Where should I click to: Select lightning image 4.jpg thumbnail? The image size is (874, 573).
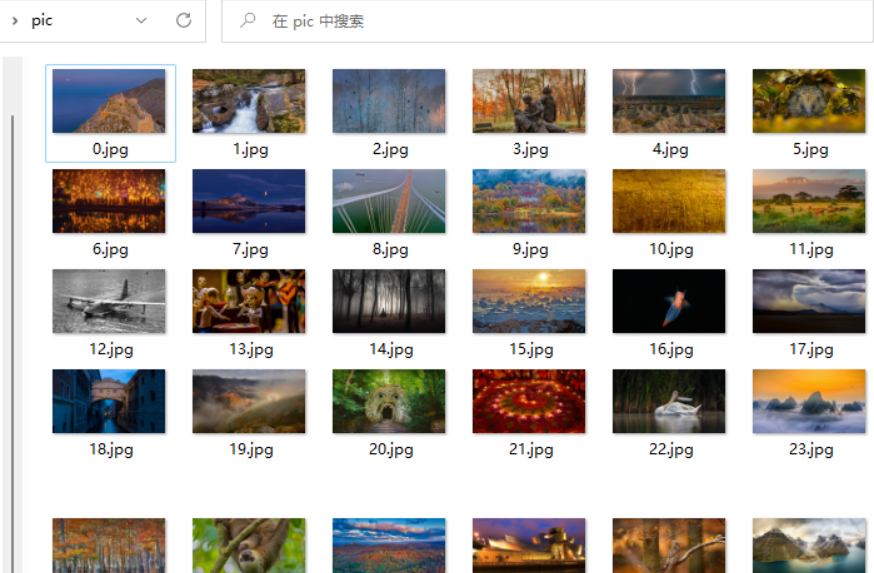click(669, 101)
